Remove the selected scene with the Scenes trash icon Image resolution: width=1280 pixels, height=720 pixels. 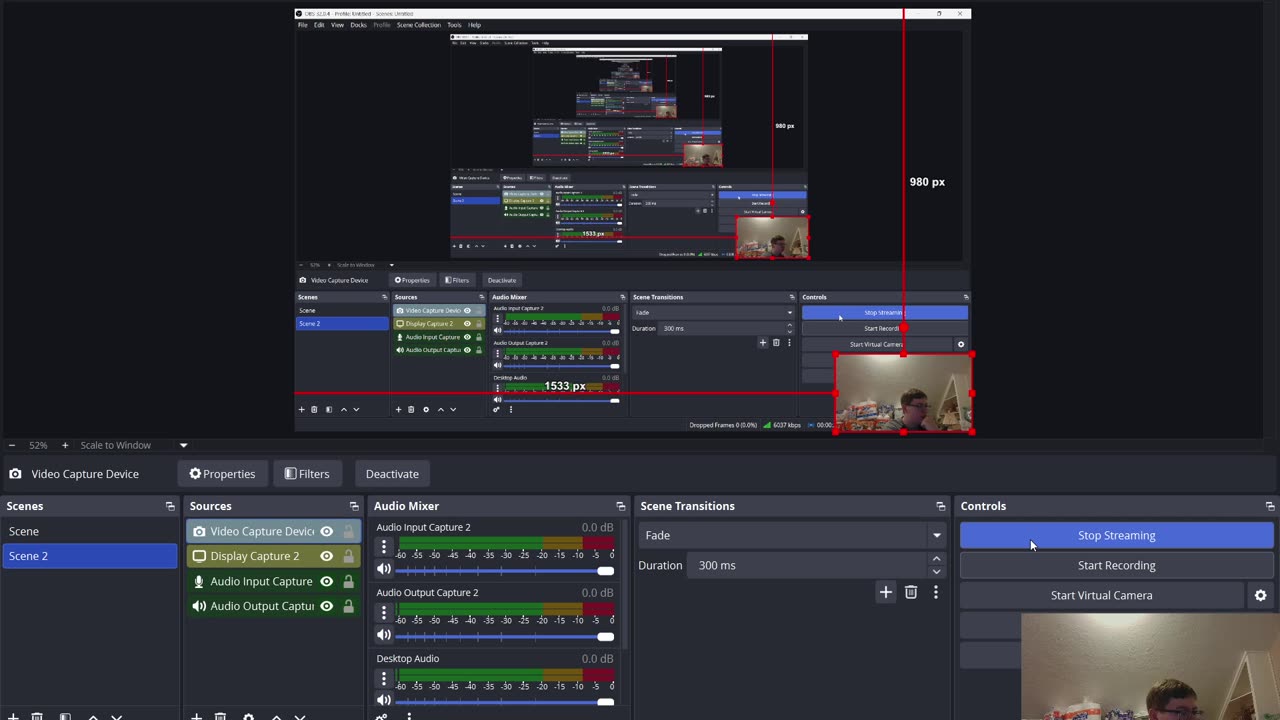(x=37, y=716)
